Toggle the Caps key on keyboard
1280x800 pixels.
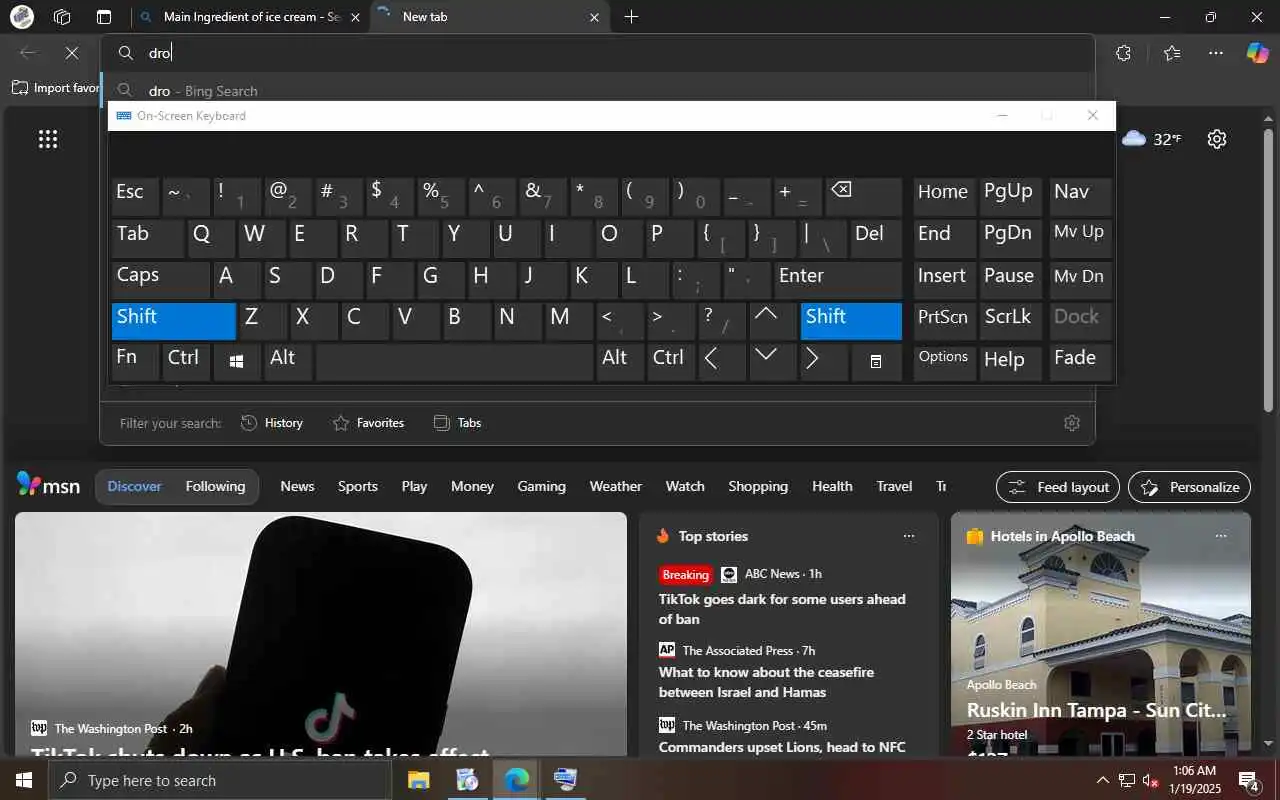[x=160, y=279]
